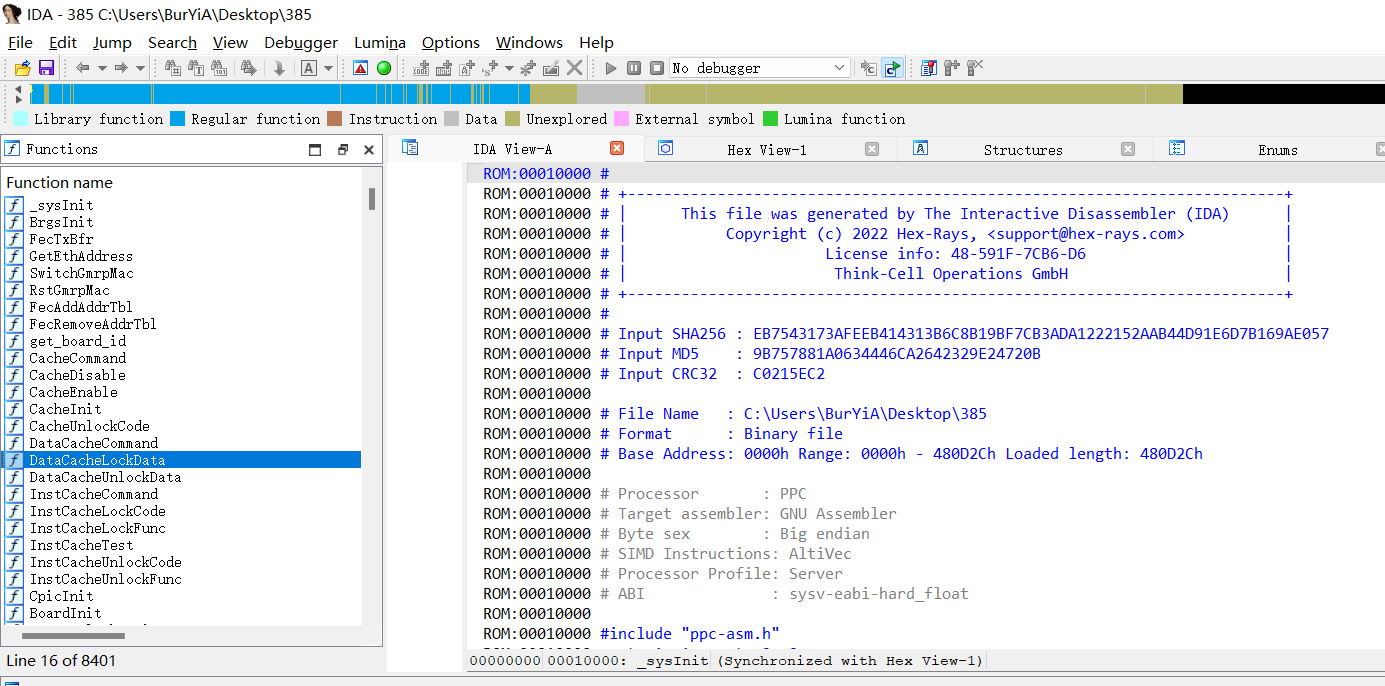Click the green circle toolbar icon
The height and width of the screenshot is (686, 1385).
click(384, 68)
